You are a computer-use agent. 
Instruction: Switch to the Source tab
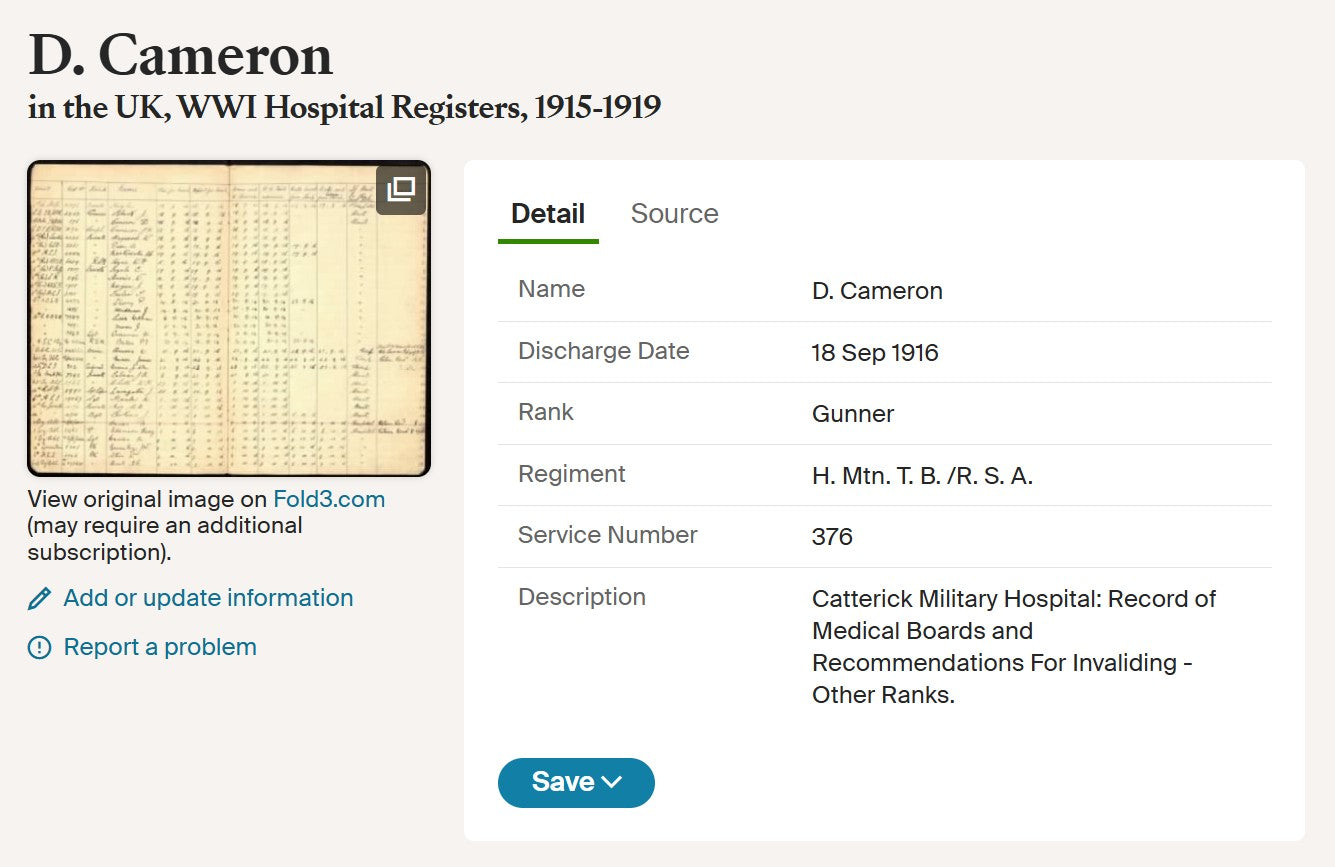tap(674, 213)
